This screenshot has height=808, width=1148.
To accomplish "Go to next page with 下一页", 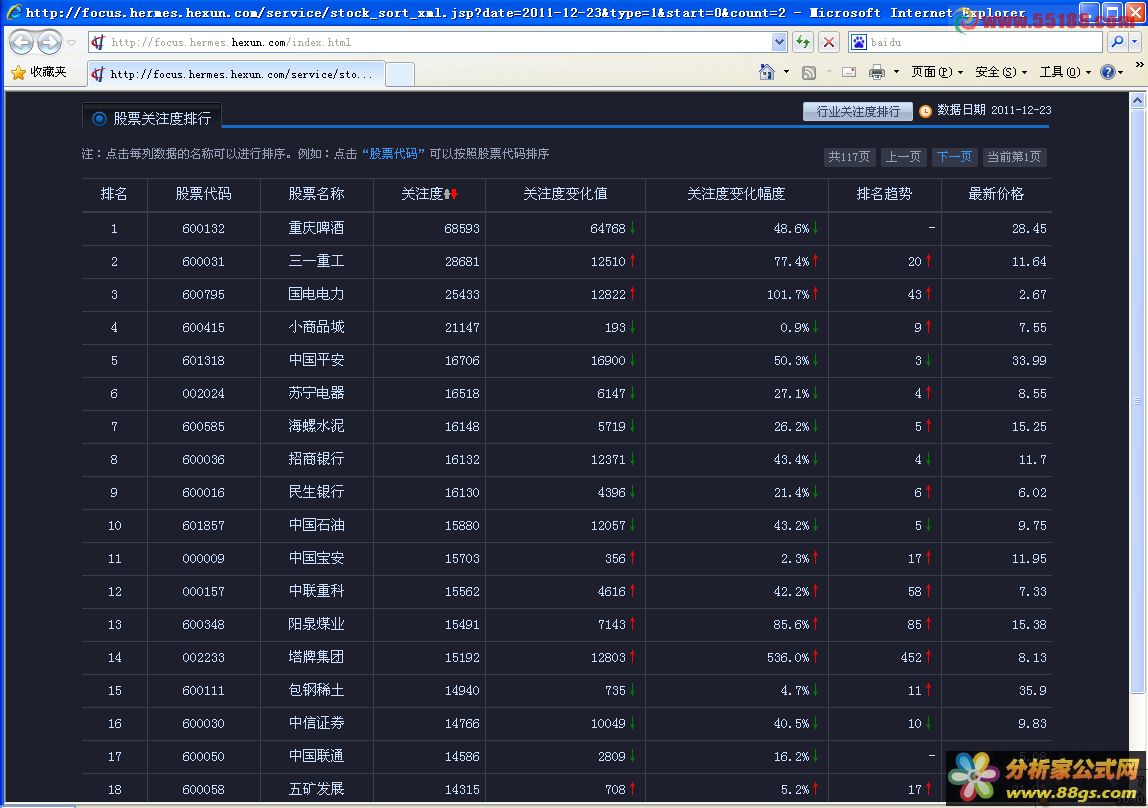I will 955,157.
